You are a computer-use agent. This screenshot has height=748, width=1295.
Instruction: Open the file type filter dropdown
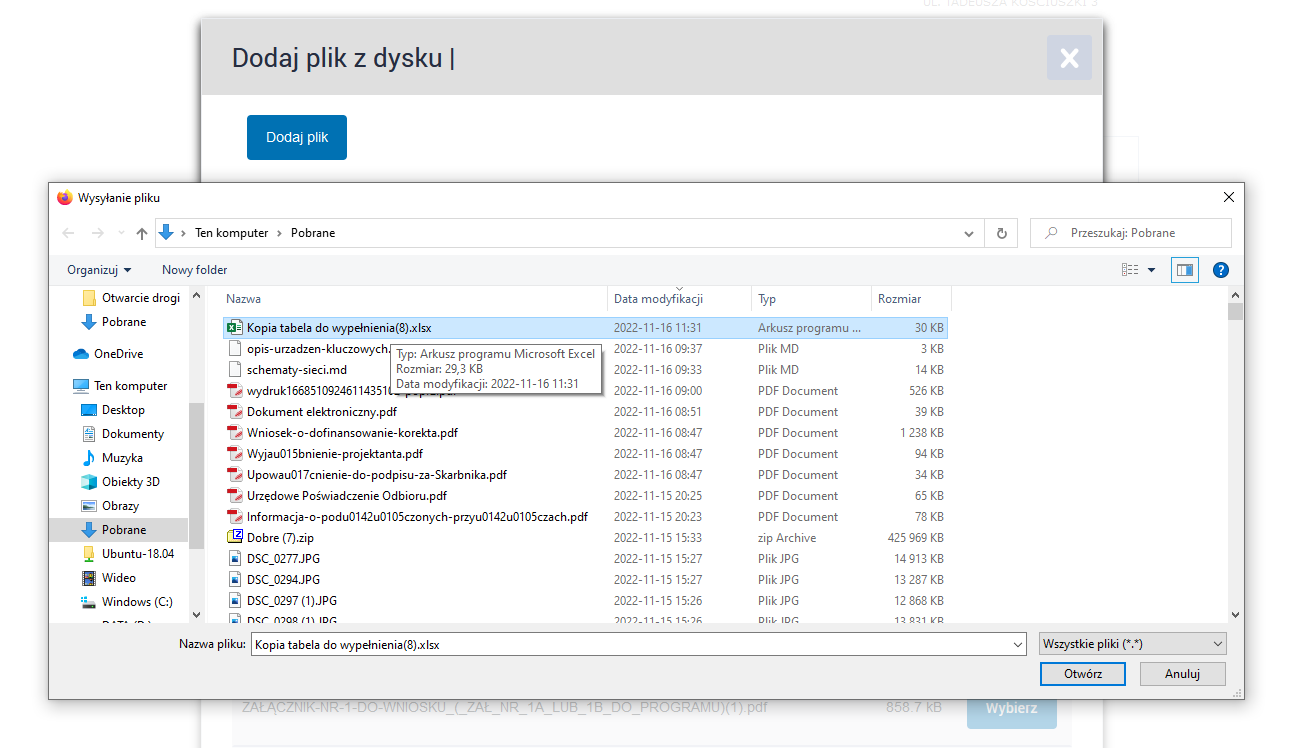(1132, 645)
